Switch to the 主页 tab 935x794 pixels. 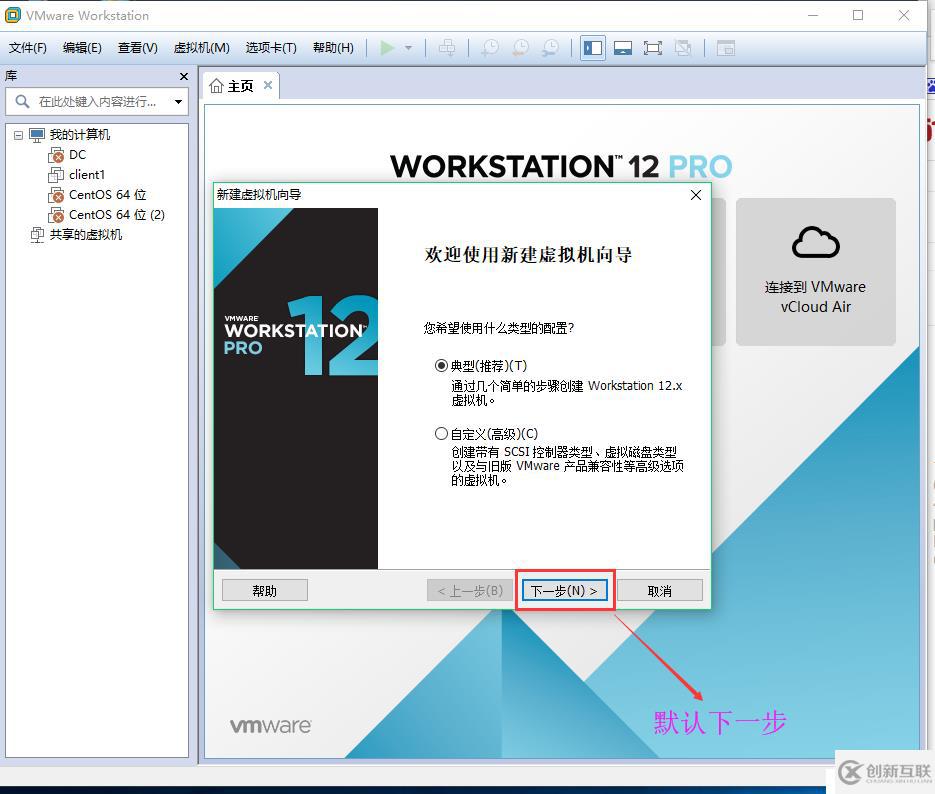pyautogui.click(x=240, y=86)
